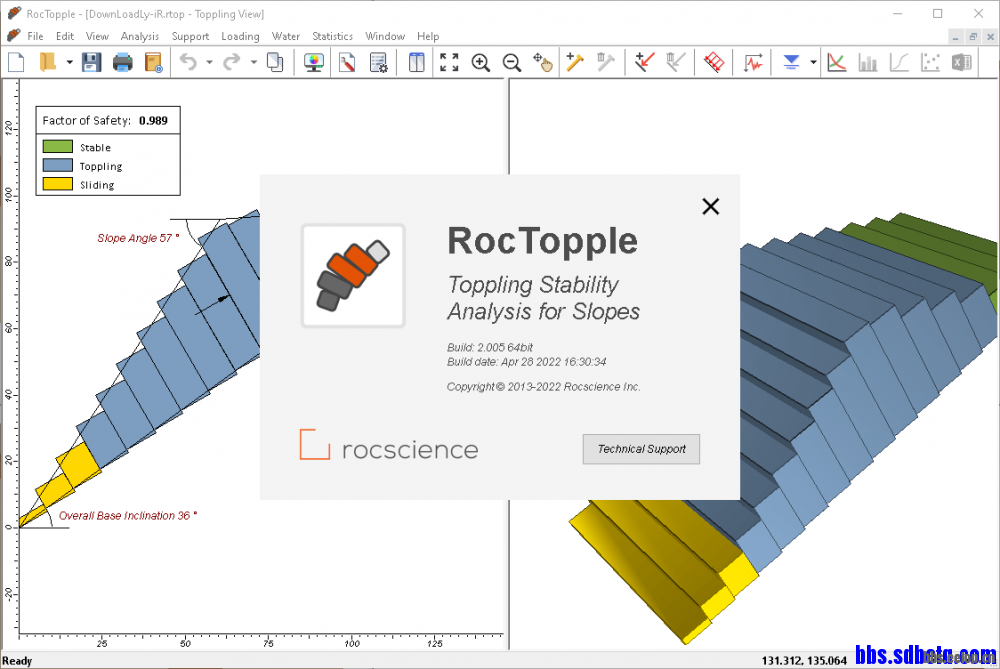Select the Pan hand tool
The height and width of the screenshot is (669, 1000).
point(543,62)
